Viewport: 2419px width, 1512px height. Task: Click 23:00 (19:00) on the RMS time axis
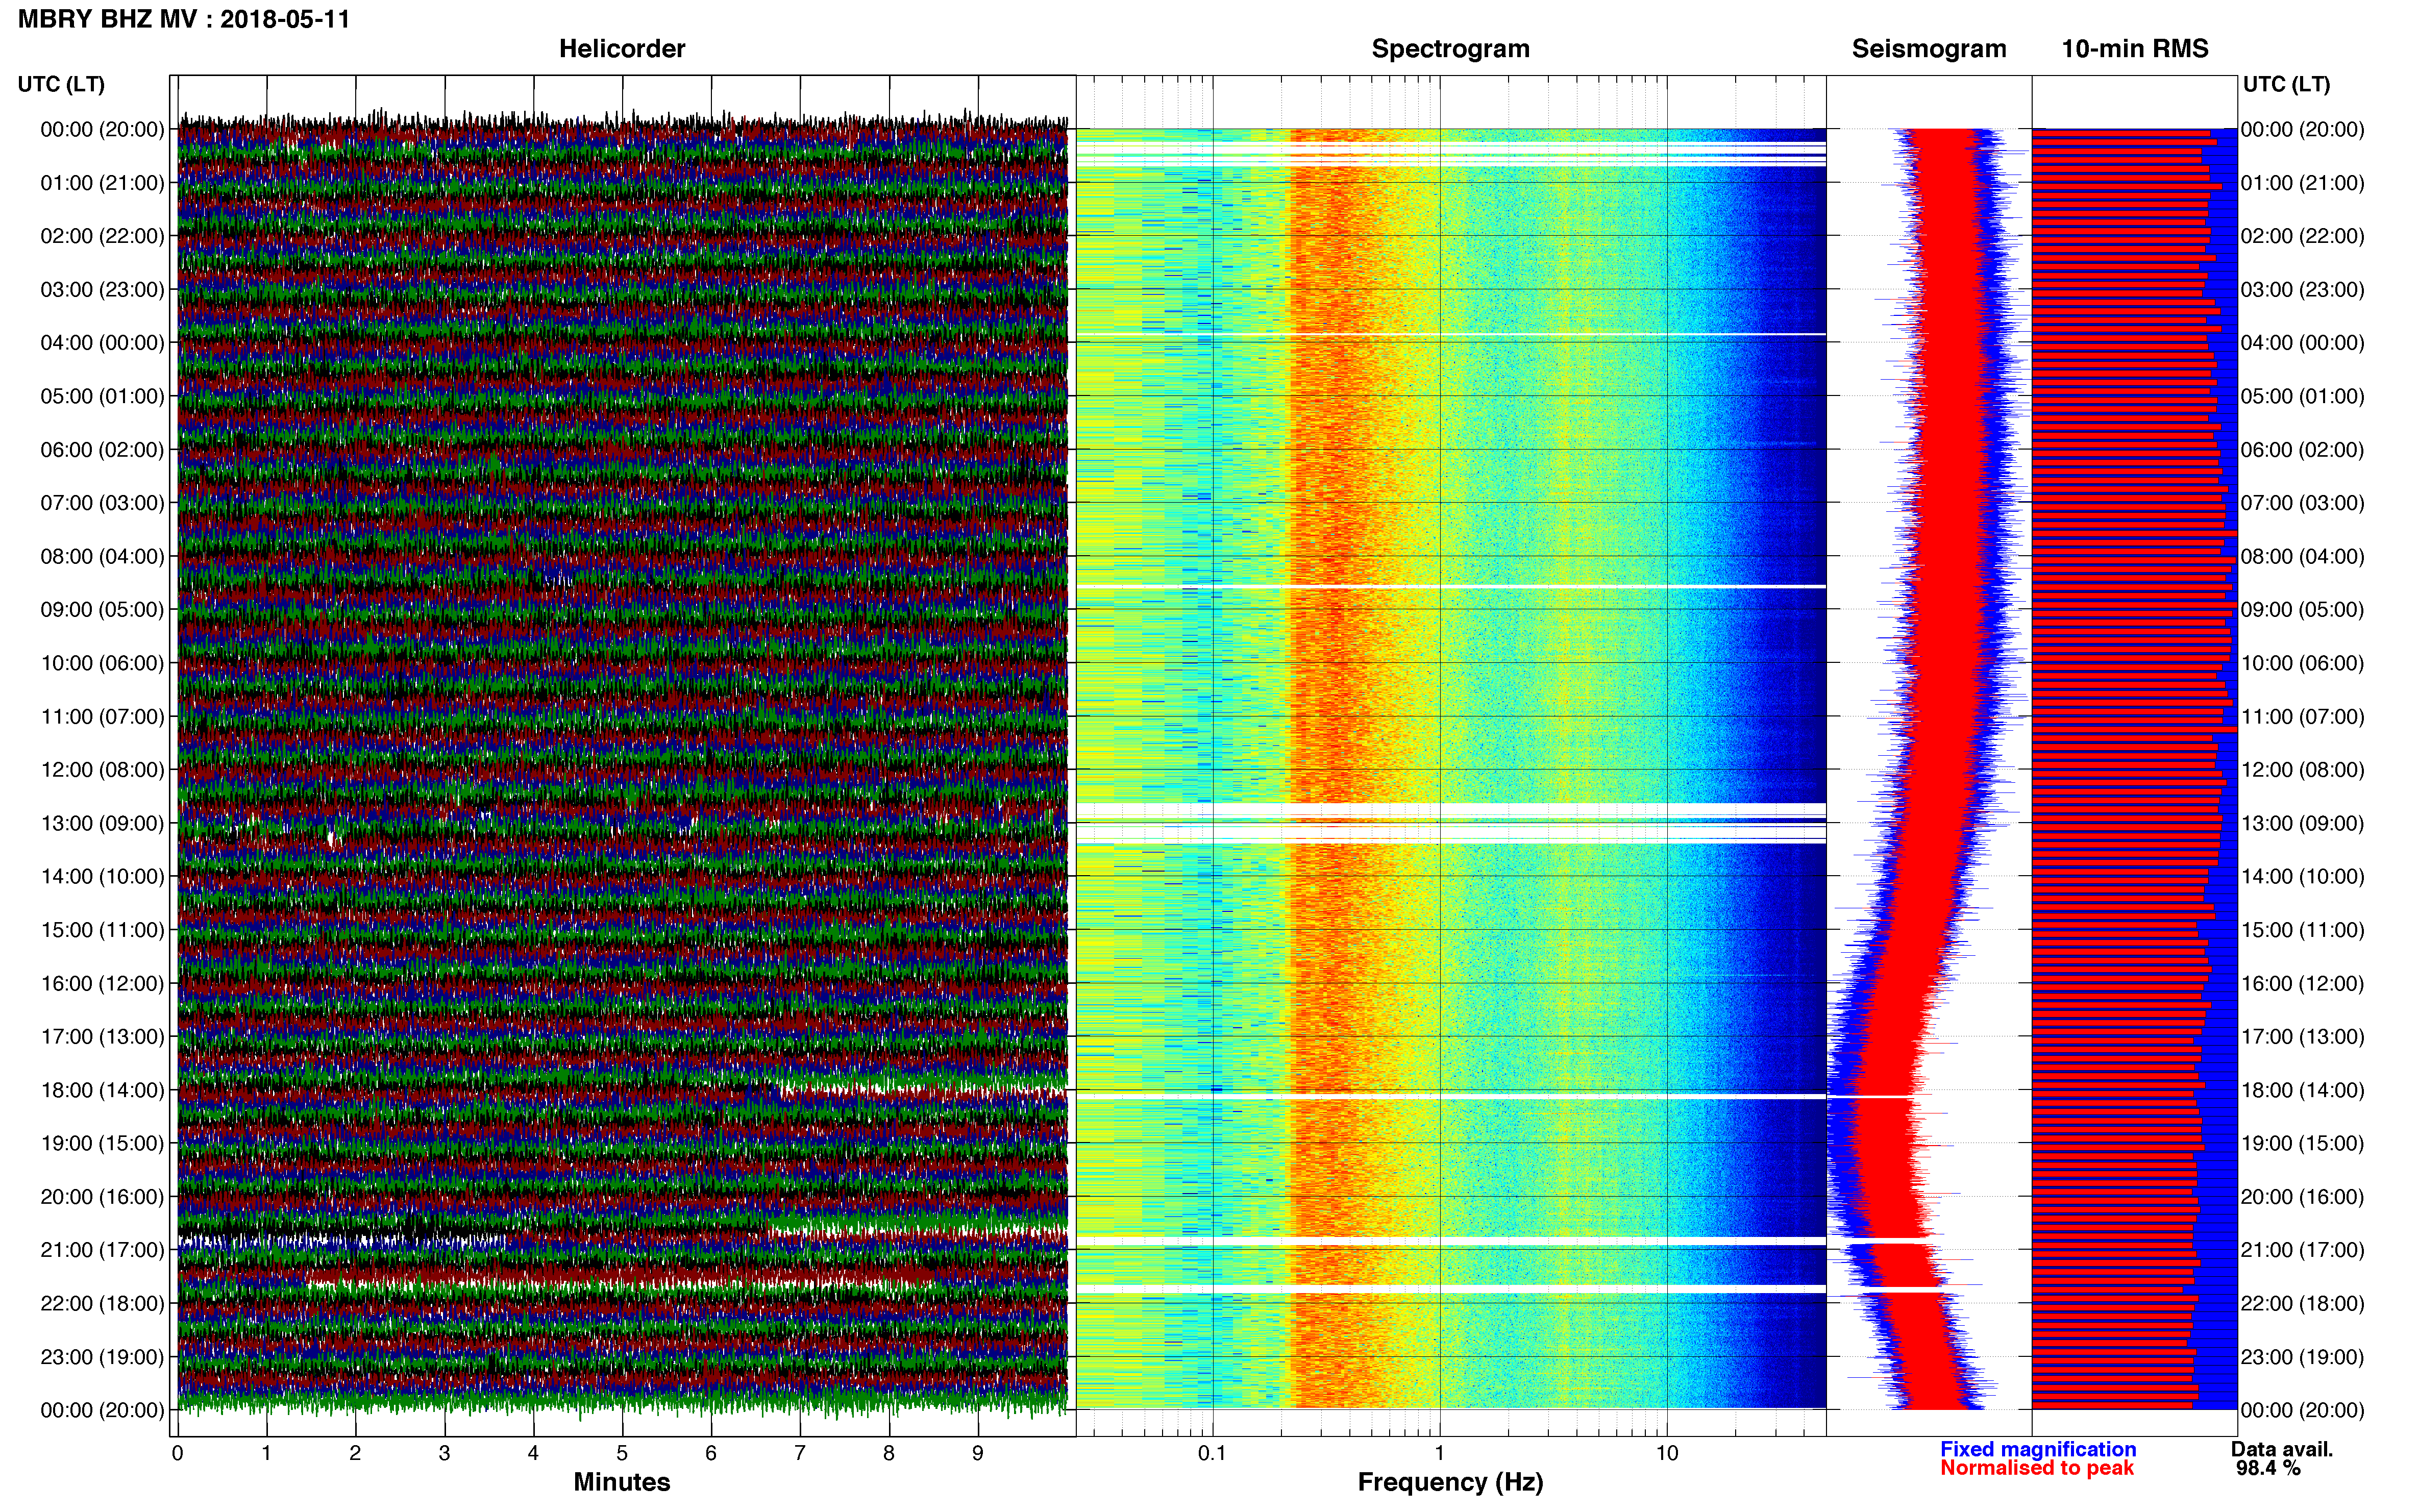2302,1357
